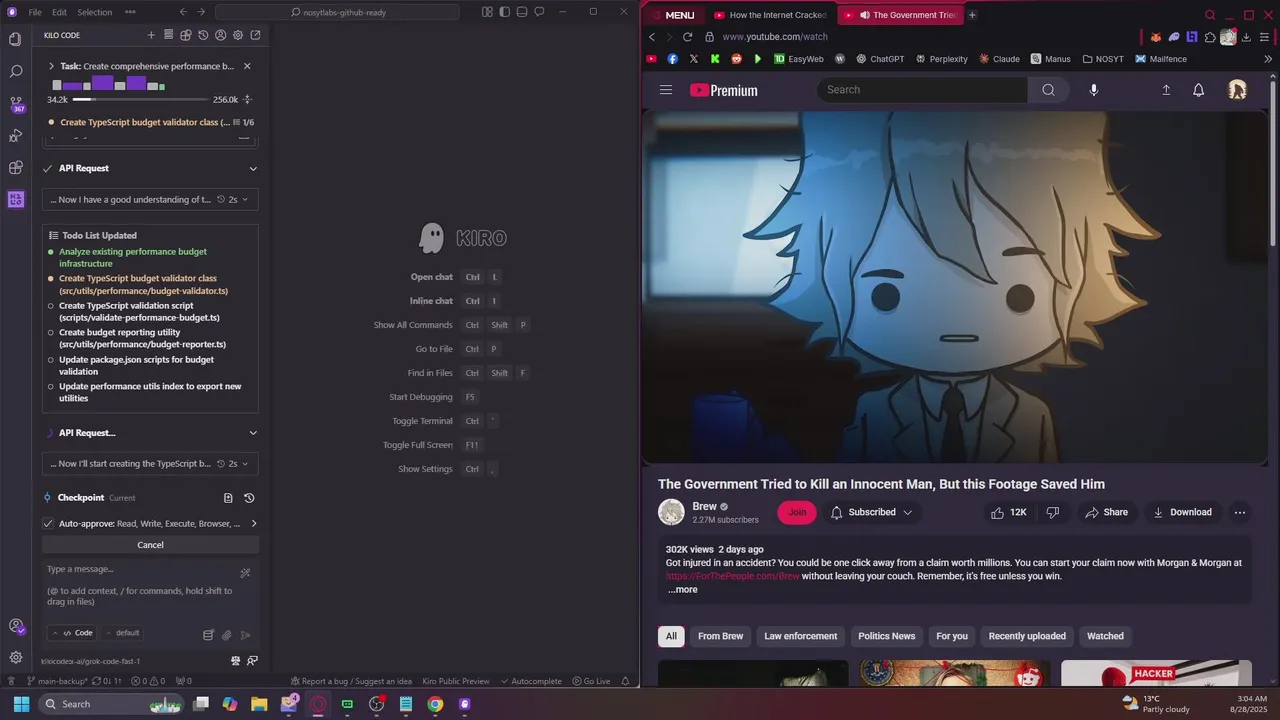
Task: Open the File menu in Kiro
Action: click(x=35, y=12)
